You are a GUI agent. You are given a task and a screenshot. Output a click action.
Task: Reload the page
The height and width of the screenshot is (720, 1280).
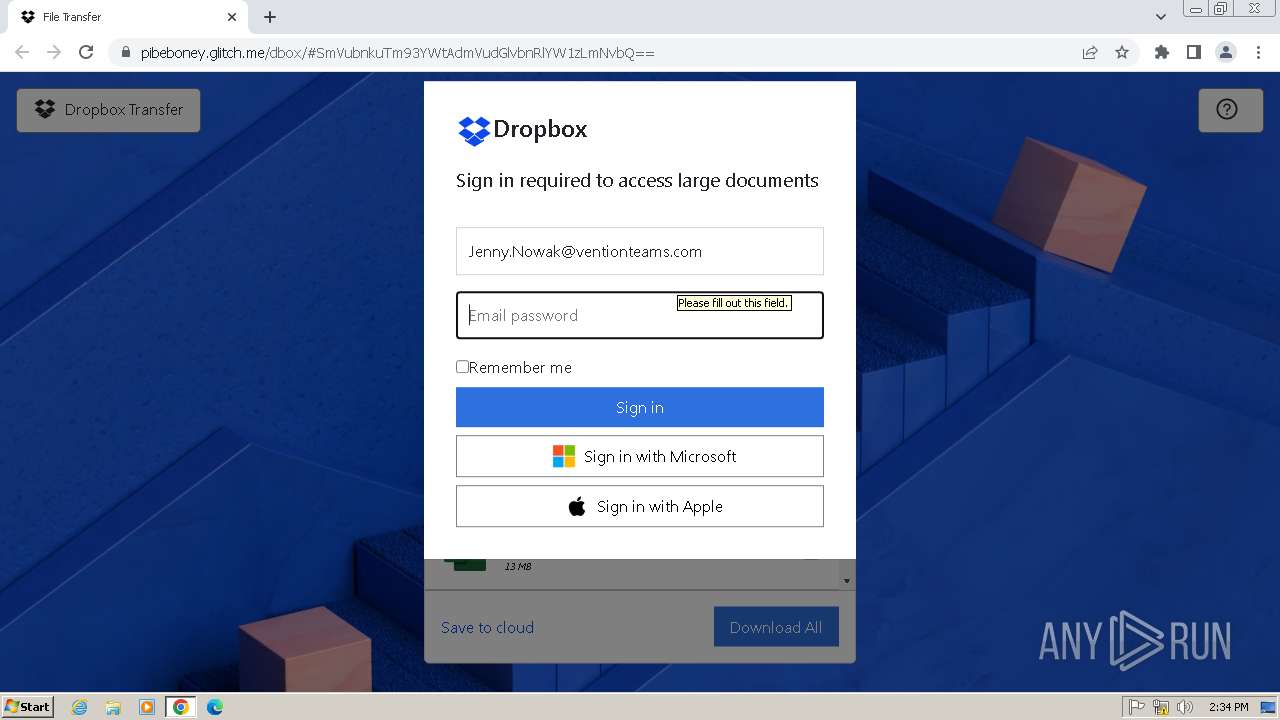[86, 52]
